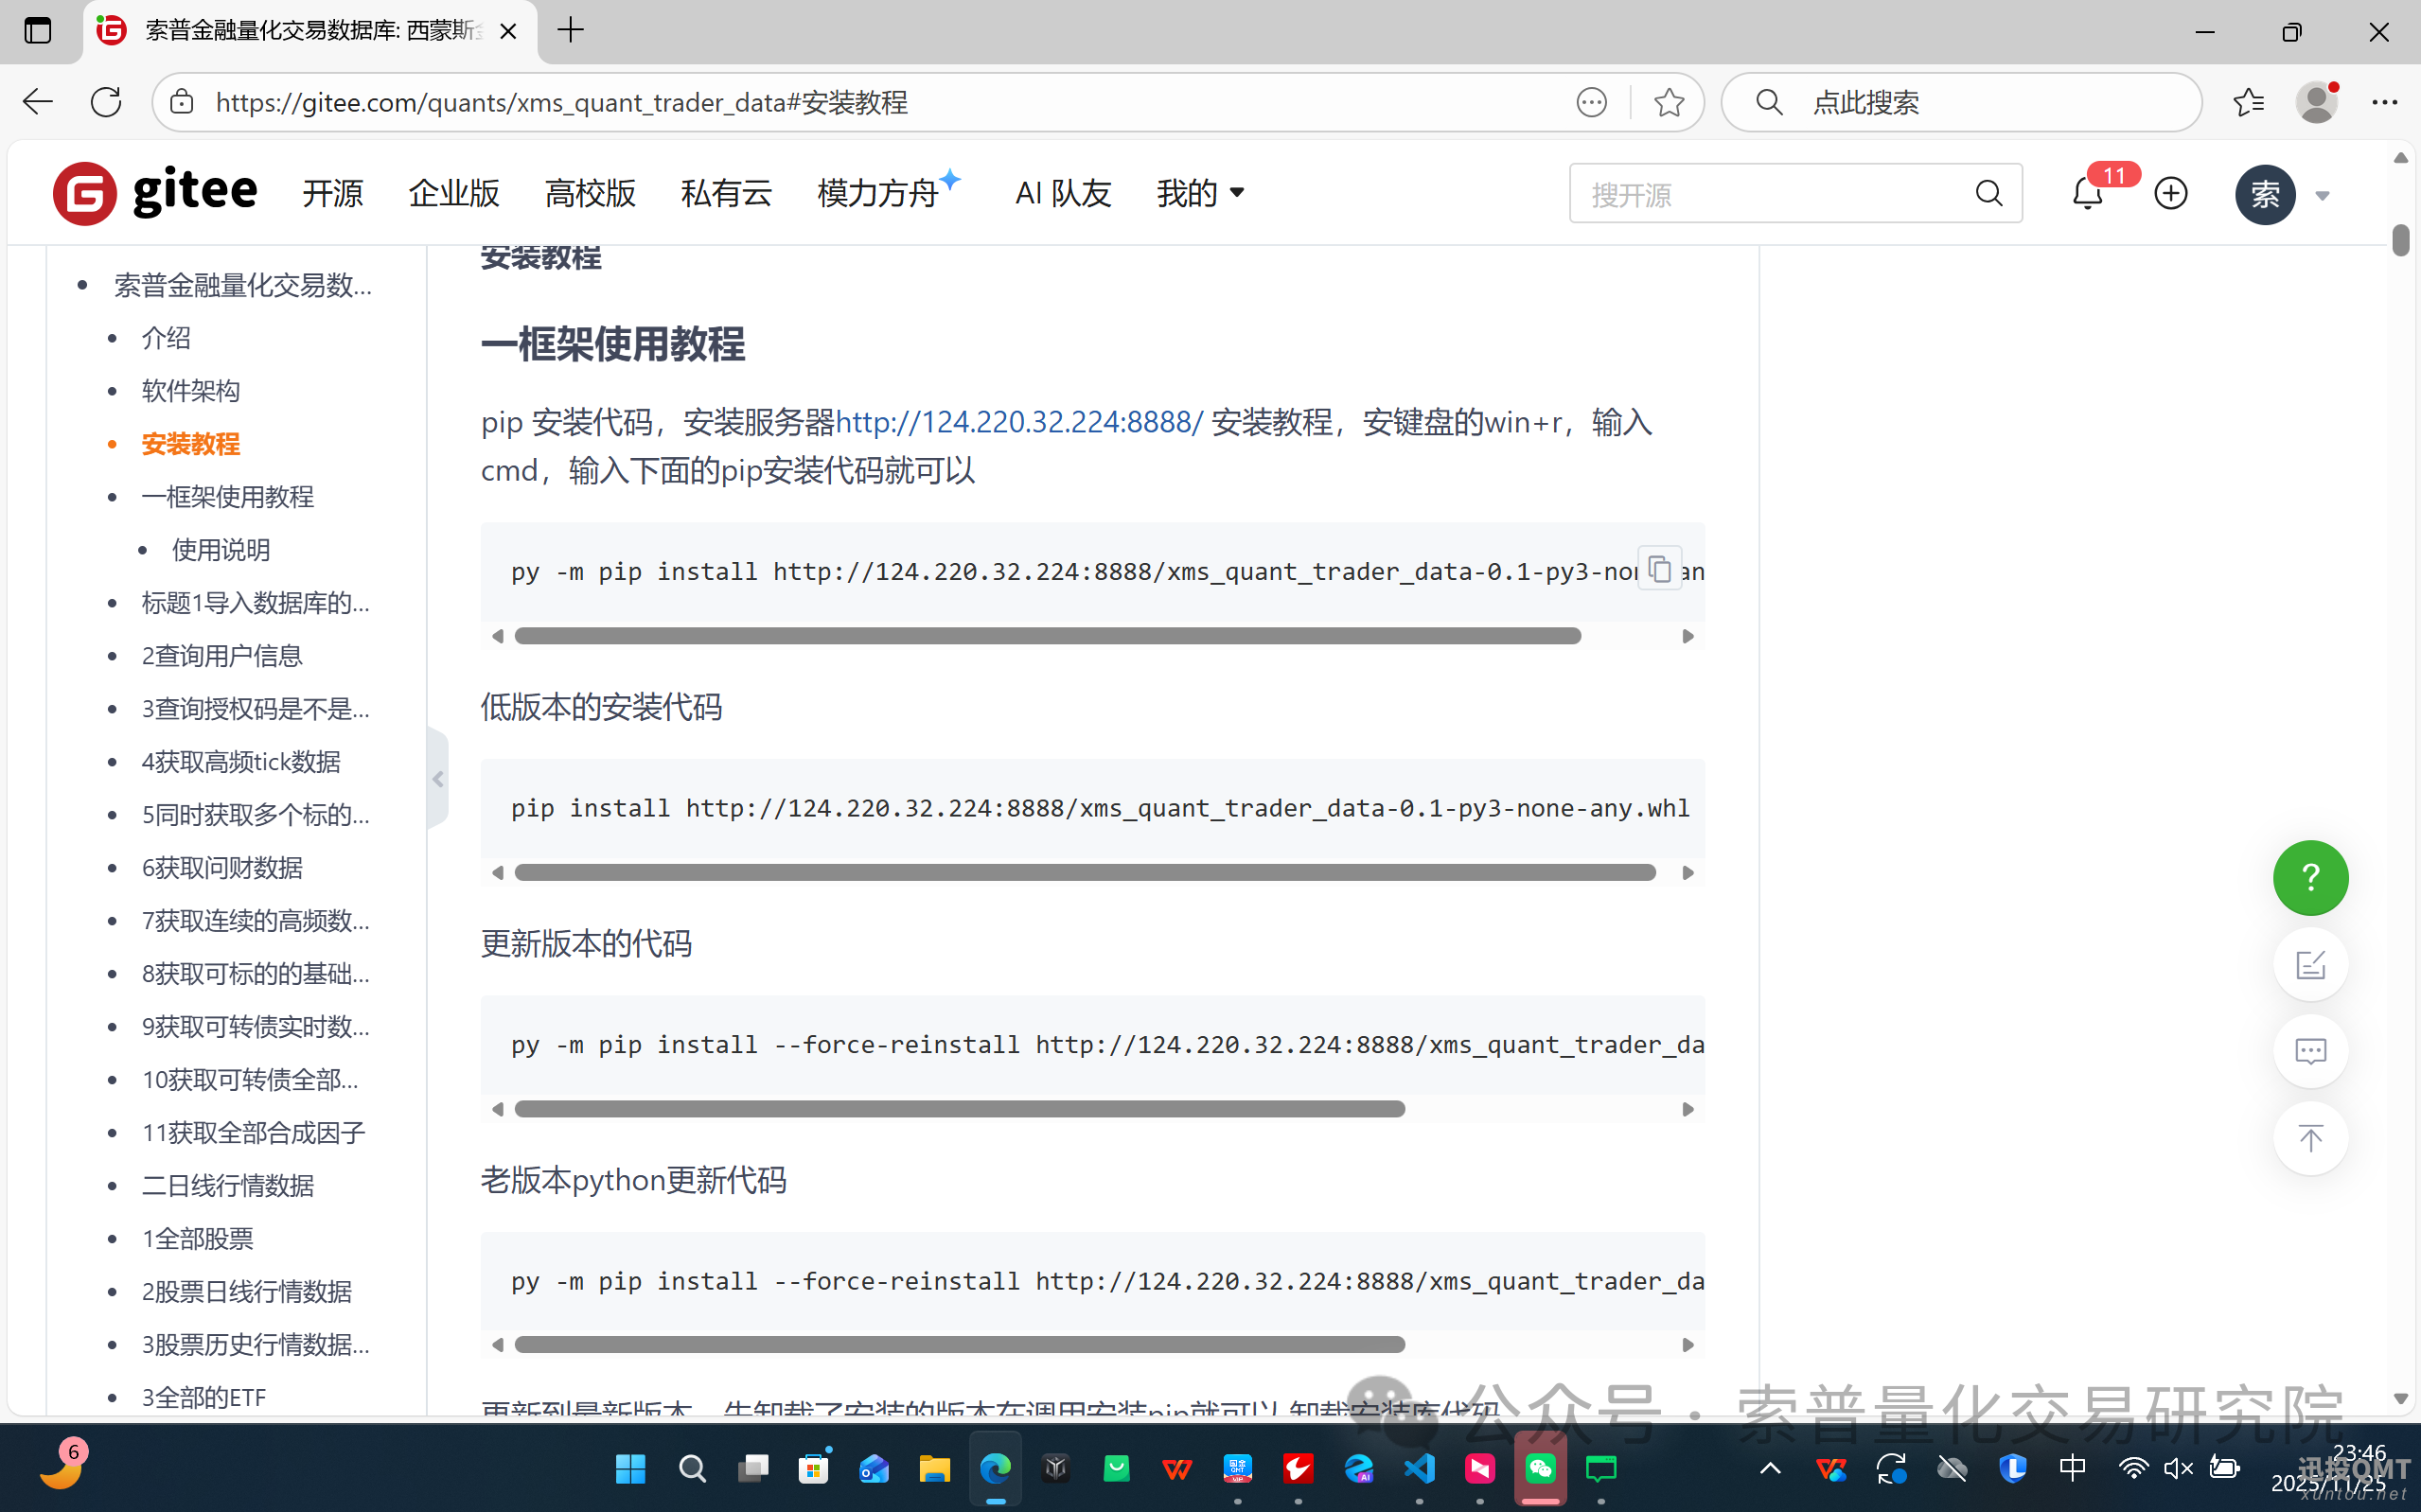Toggle the favorites star to bookmark the page
Viewport: 2421px width, 1512px height.
[1668, 101]
